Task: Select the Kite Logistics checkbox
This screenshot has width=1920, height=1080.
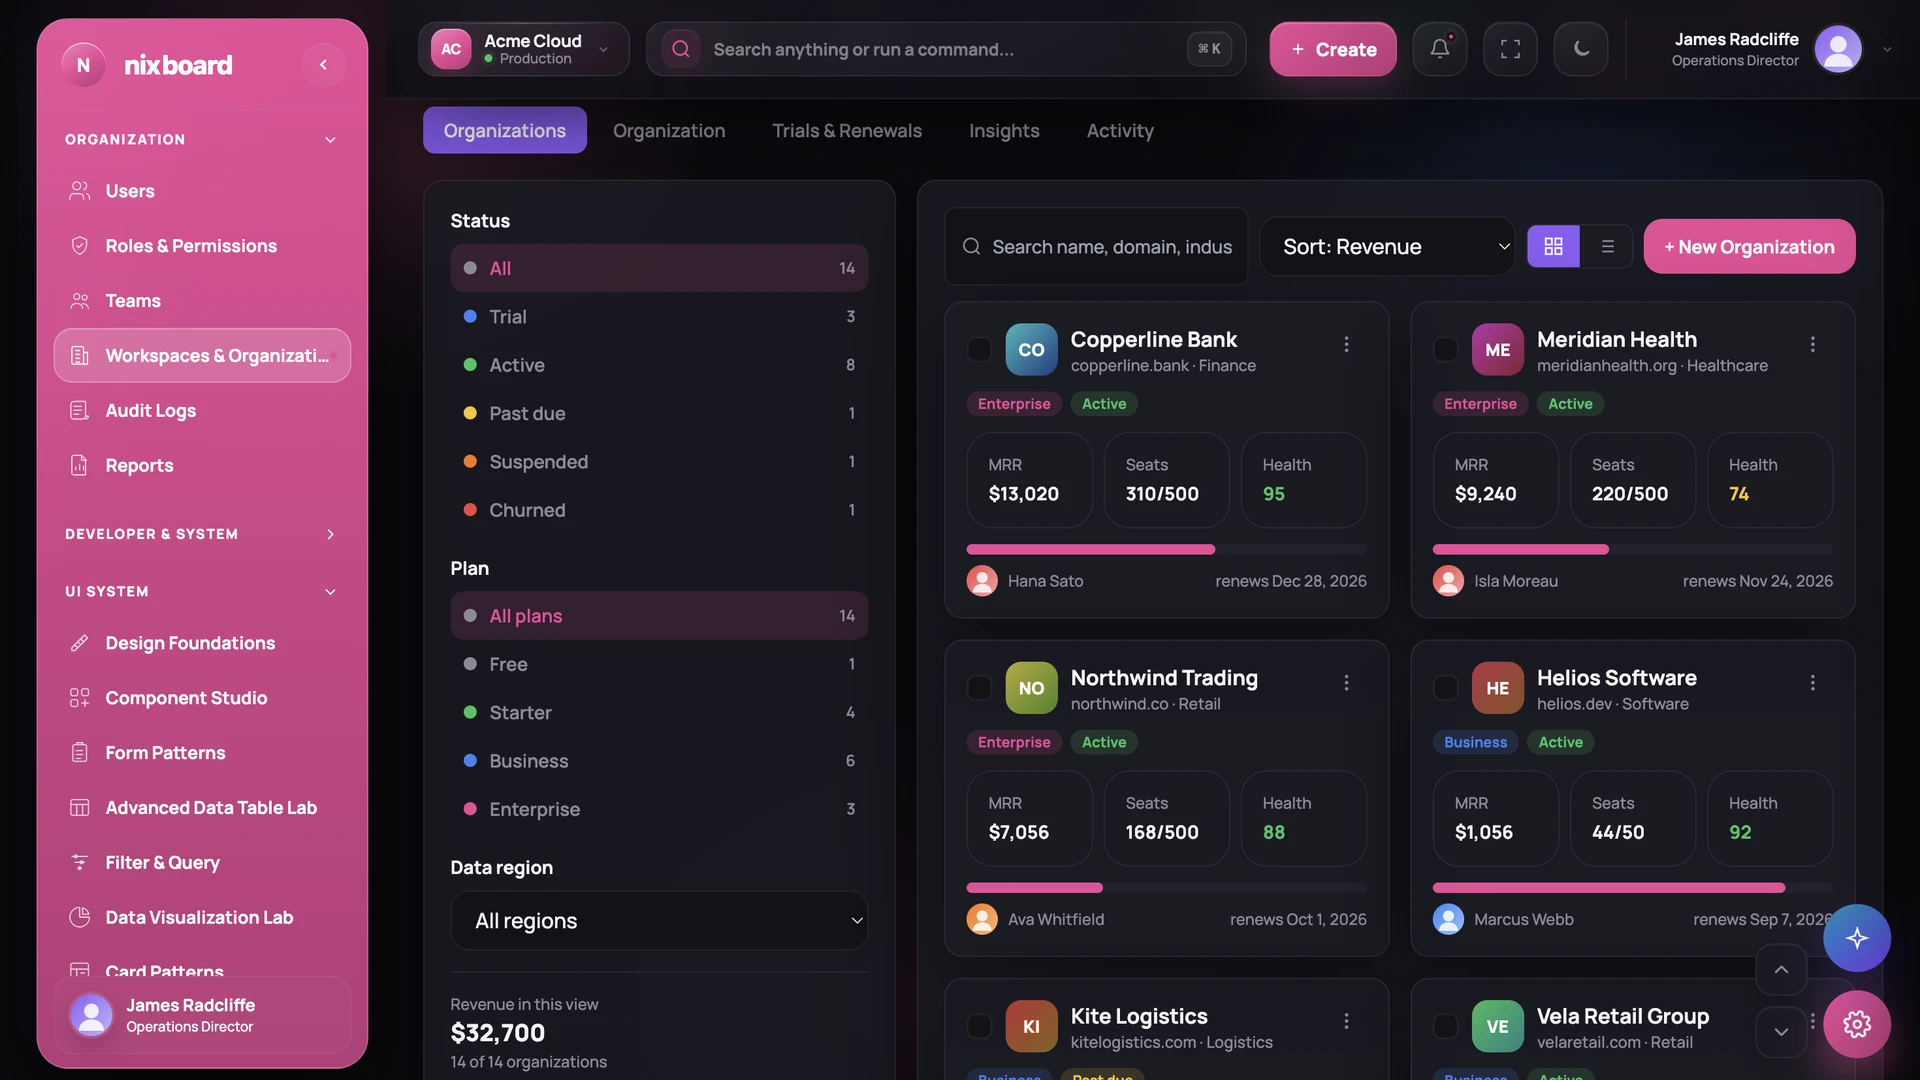Action: coord(979,1026)
